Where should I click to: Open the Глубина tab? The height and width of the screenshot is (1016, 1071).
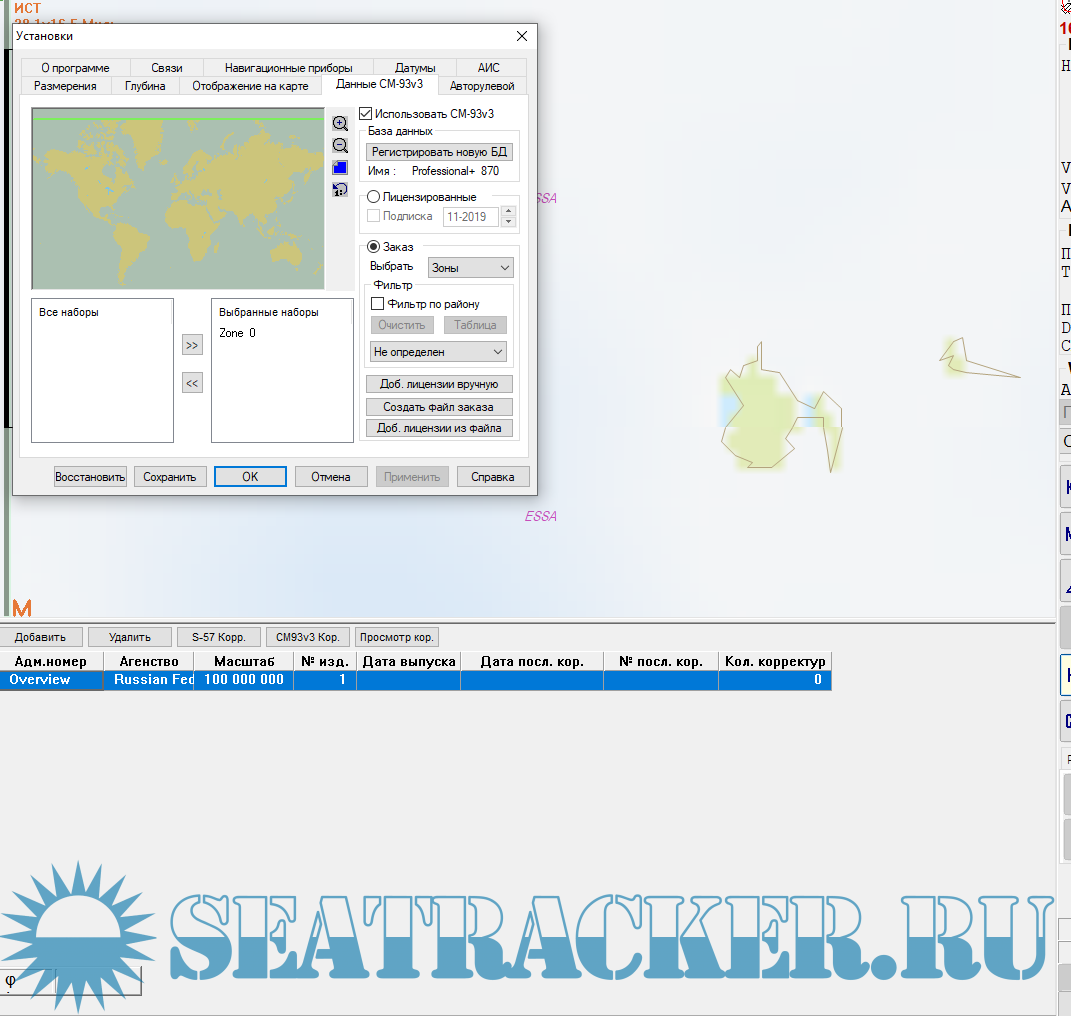pyautogui.click(x=145, y=86)
